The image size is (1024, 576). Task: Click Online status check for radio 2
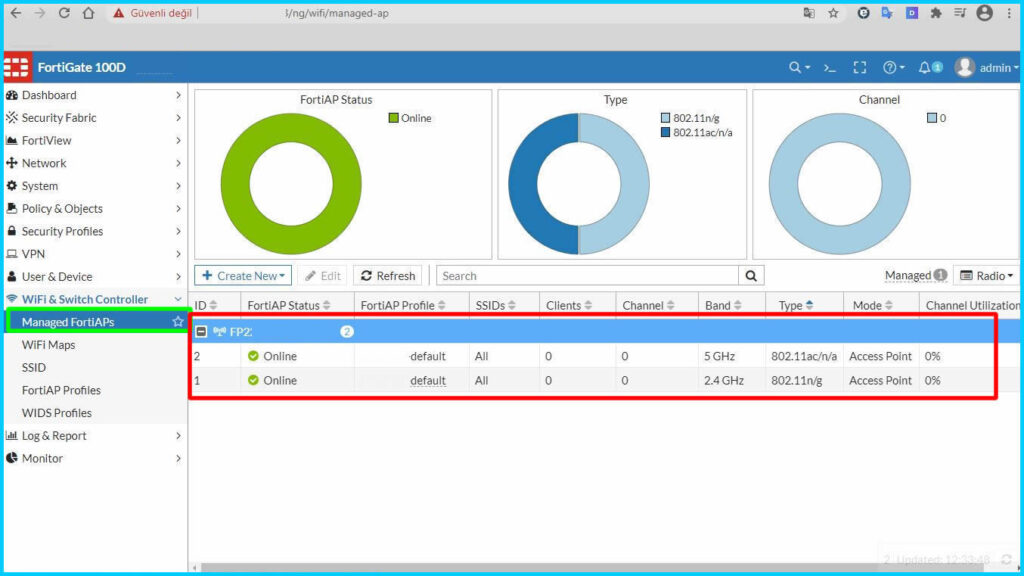(253, 356)
